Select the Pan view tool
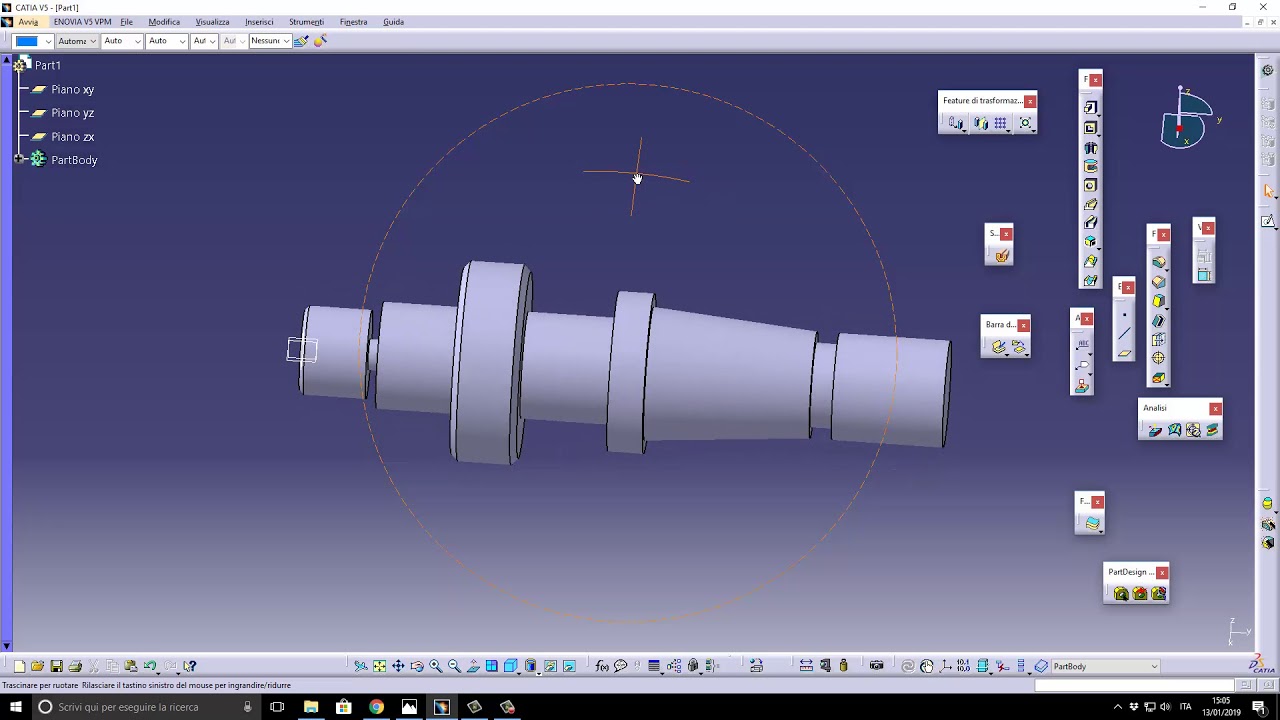 [x=398, y=666]
